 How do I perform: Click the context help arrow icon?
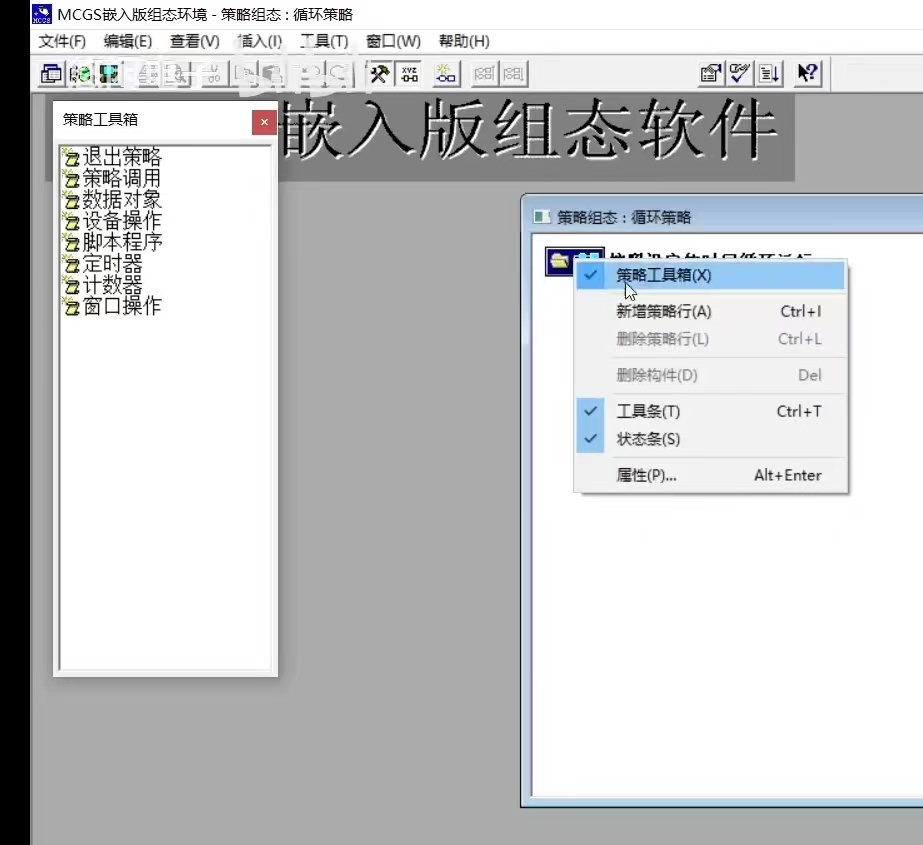click(807, 74)
